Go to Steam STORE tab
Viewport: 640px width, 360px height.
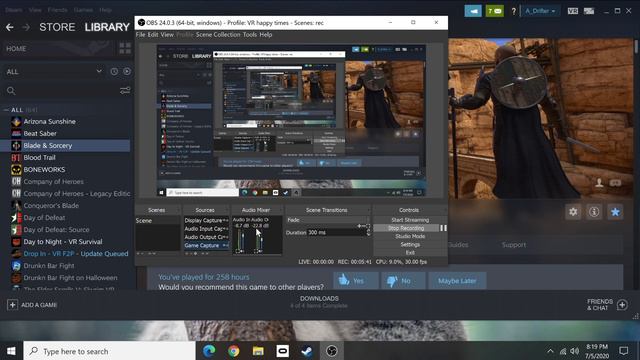pos(57,27)
